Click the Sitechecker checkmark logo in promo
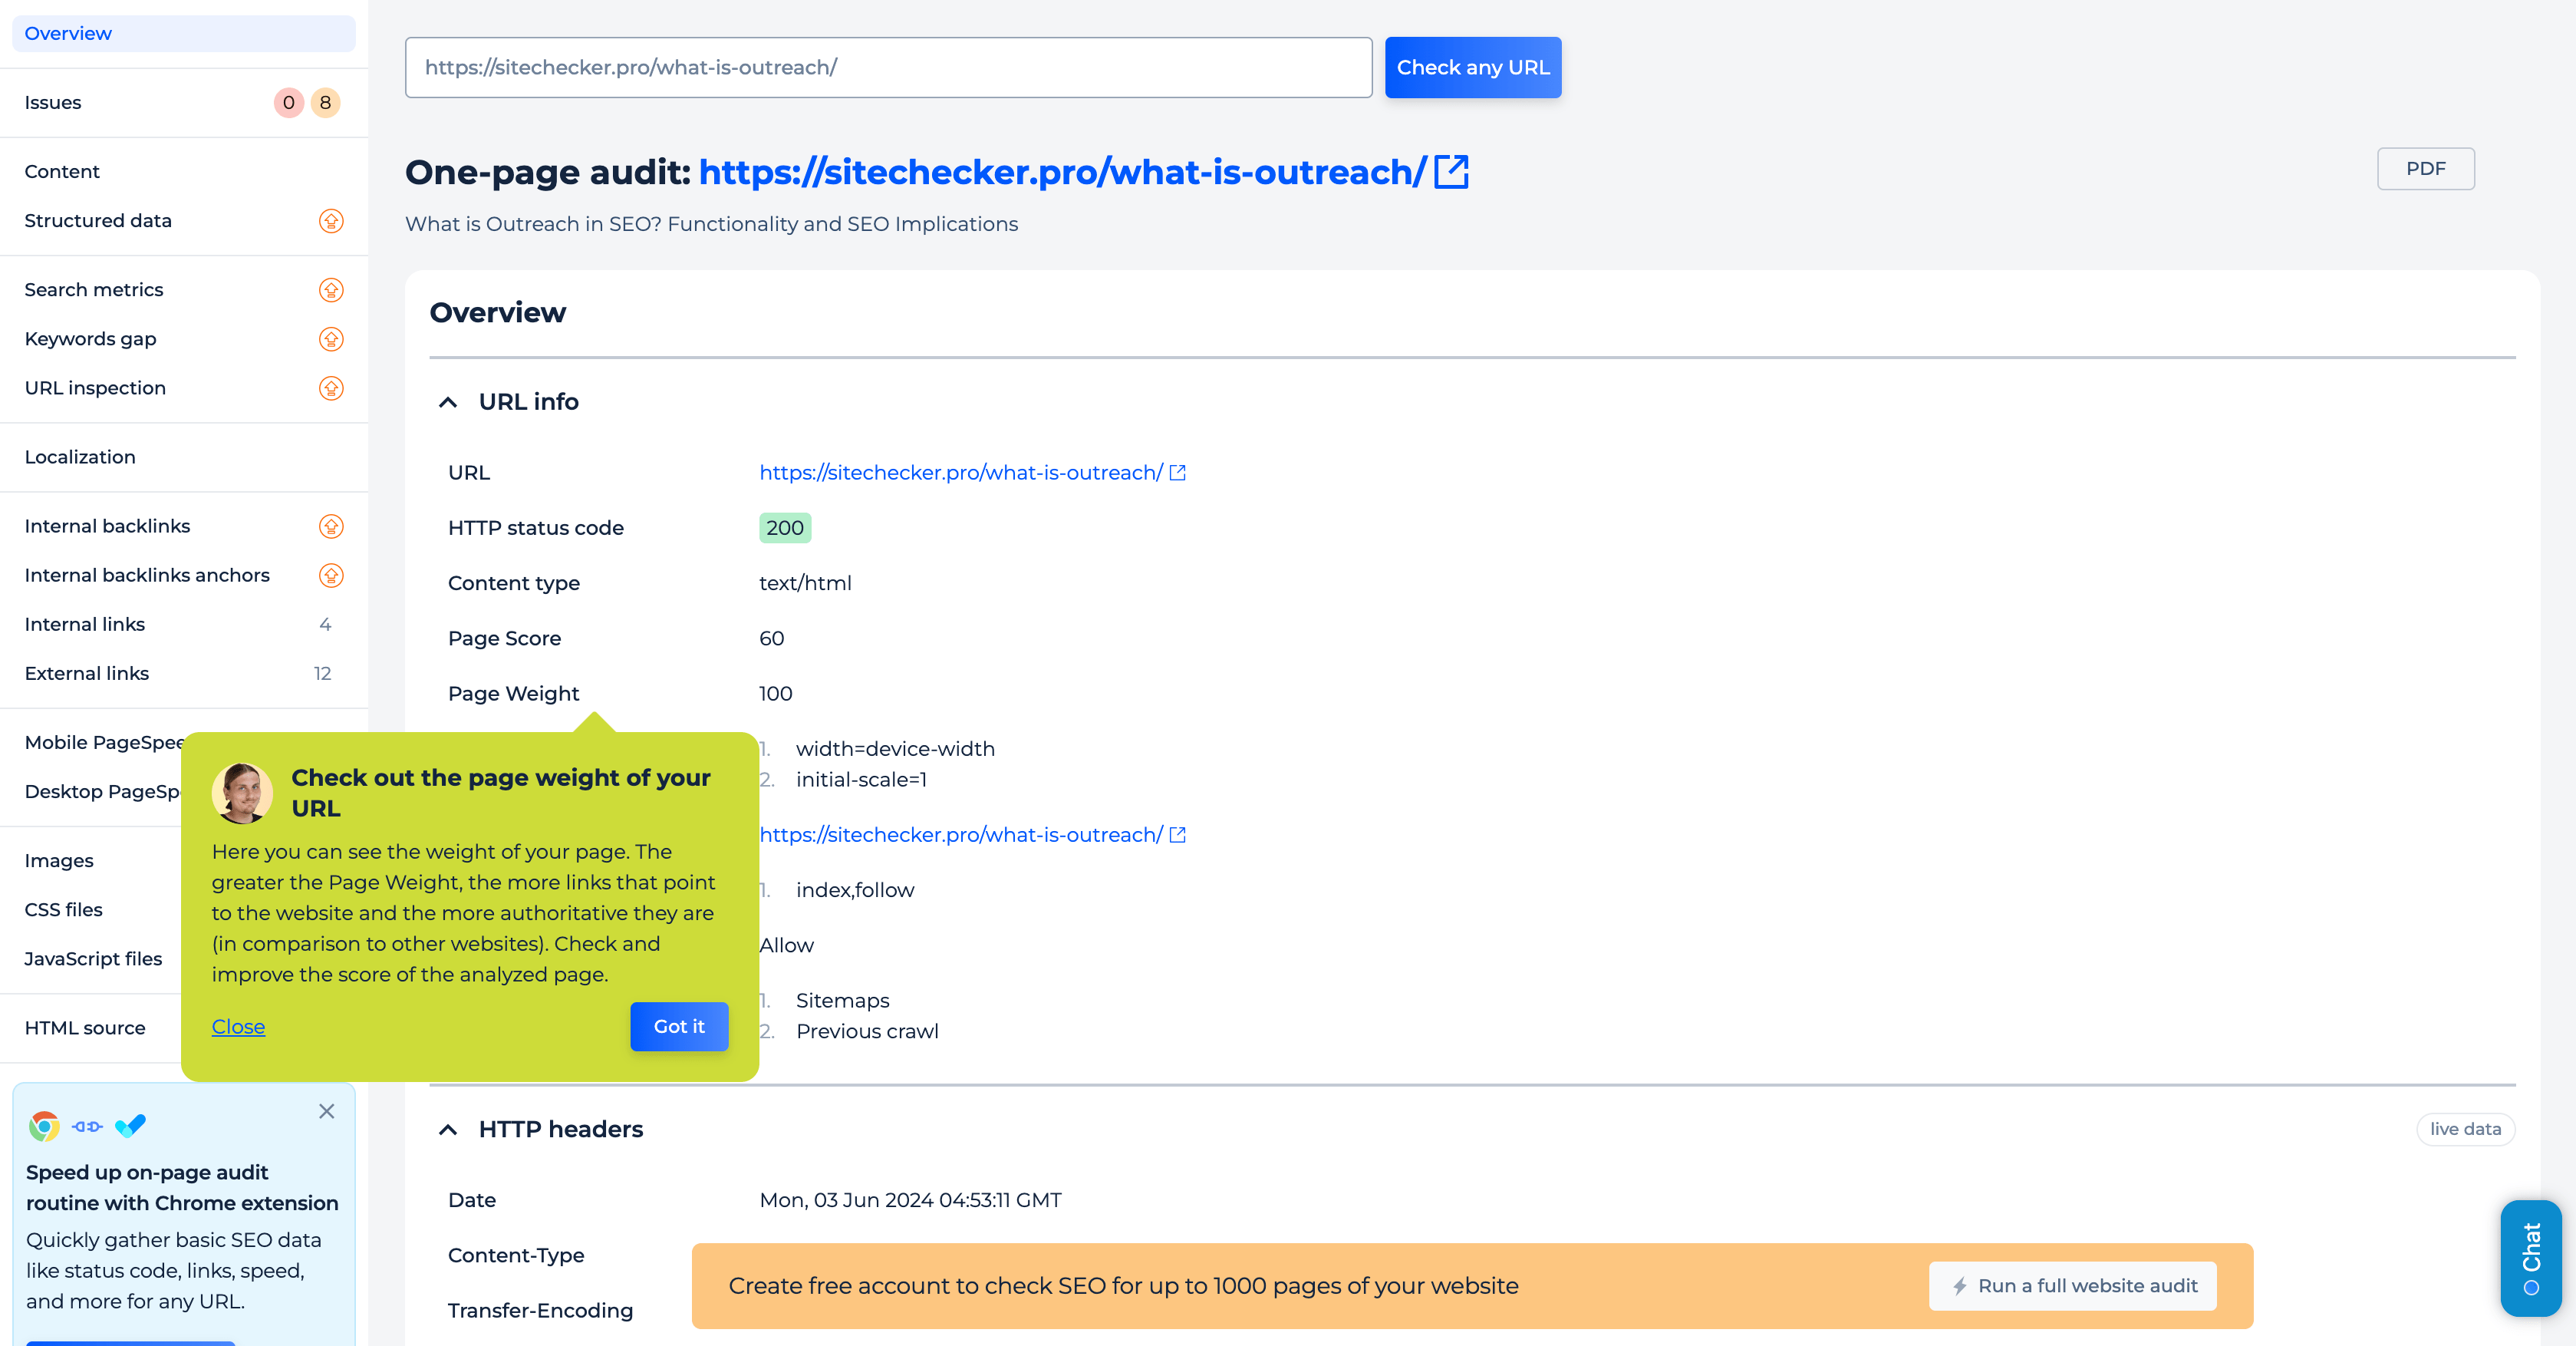This screenshot has width=2576, height=1346. coord(130,1126)
